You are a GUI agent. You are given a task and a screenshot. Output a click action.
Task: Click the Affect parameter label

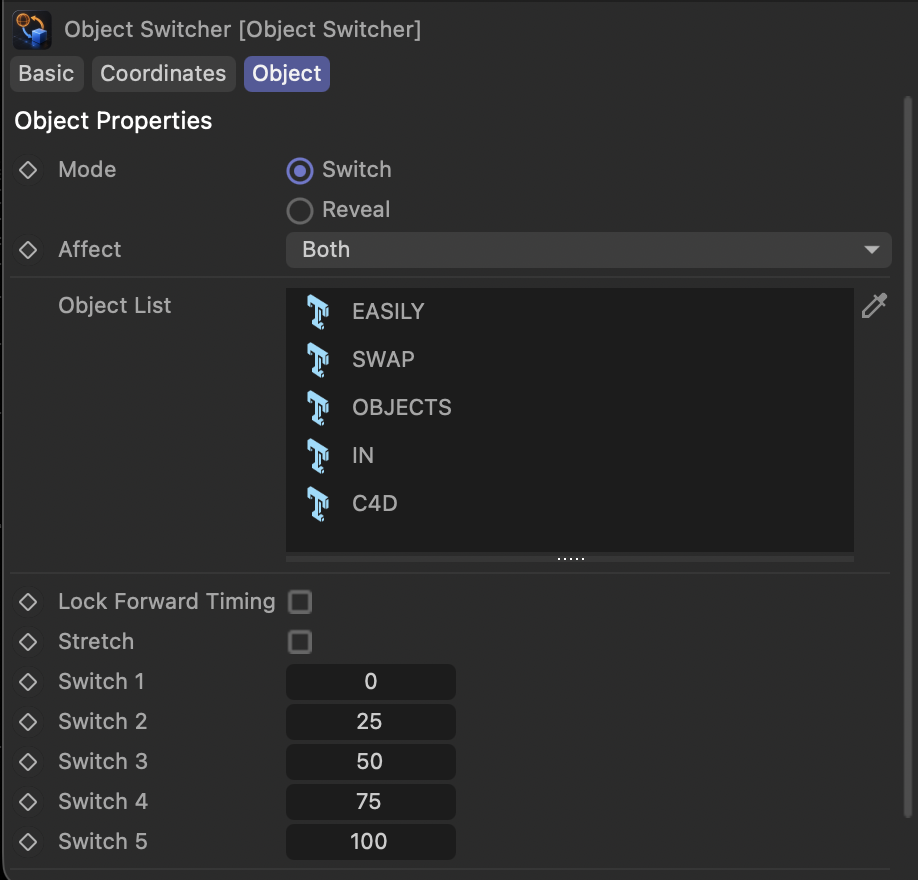point(90,250)
